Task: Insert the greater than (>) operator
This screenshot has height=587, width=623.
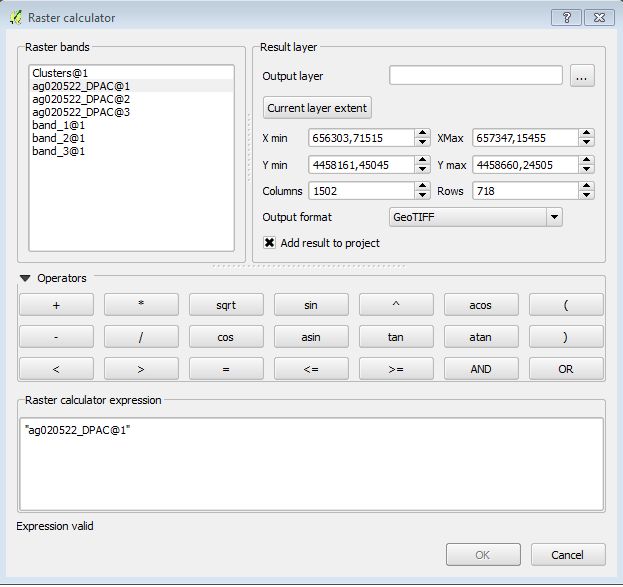Action: [141, 369]
